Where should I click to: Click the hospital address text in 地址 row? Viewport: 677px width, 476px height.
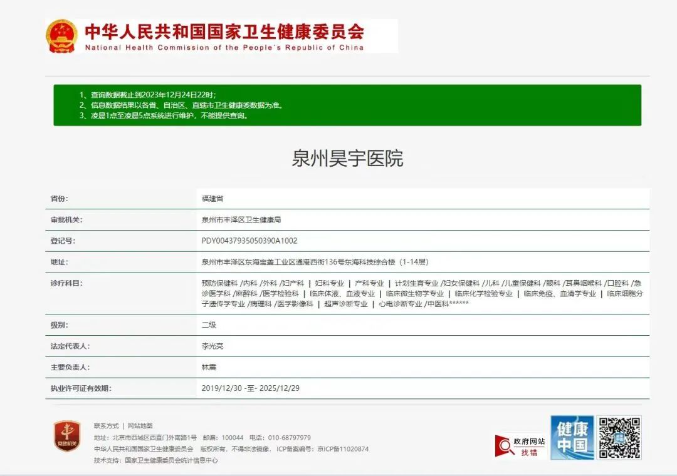(x=314, y=262)
